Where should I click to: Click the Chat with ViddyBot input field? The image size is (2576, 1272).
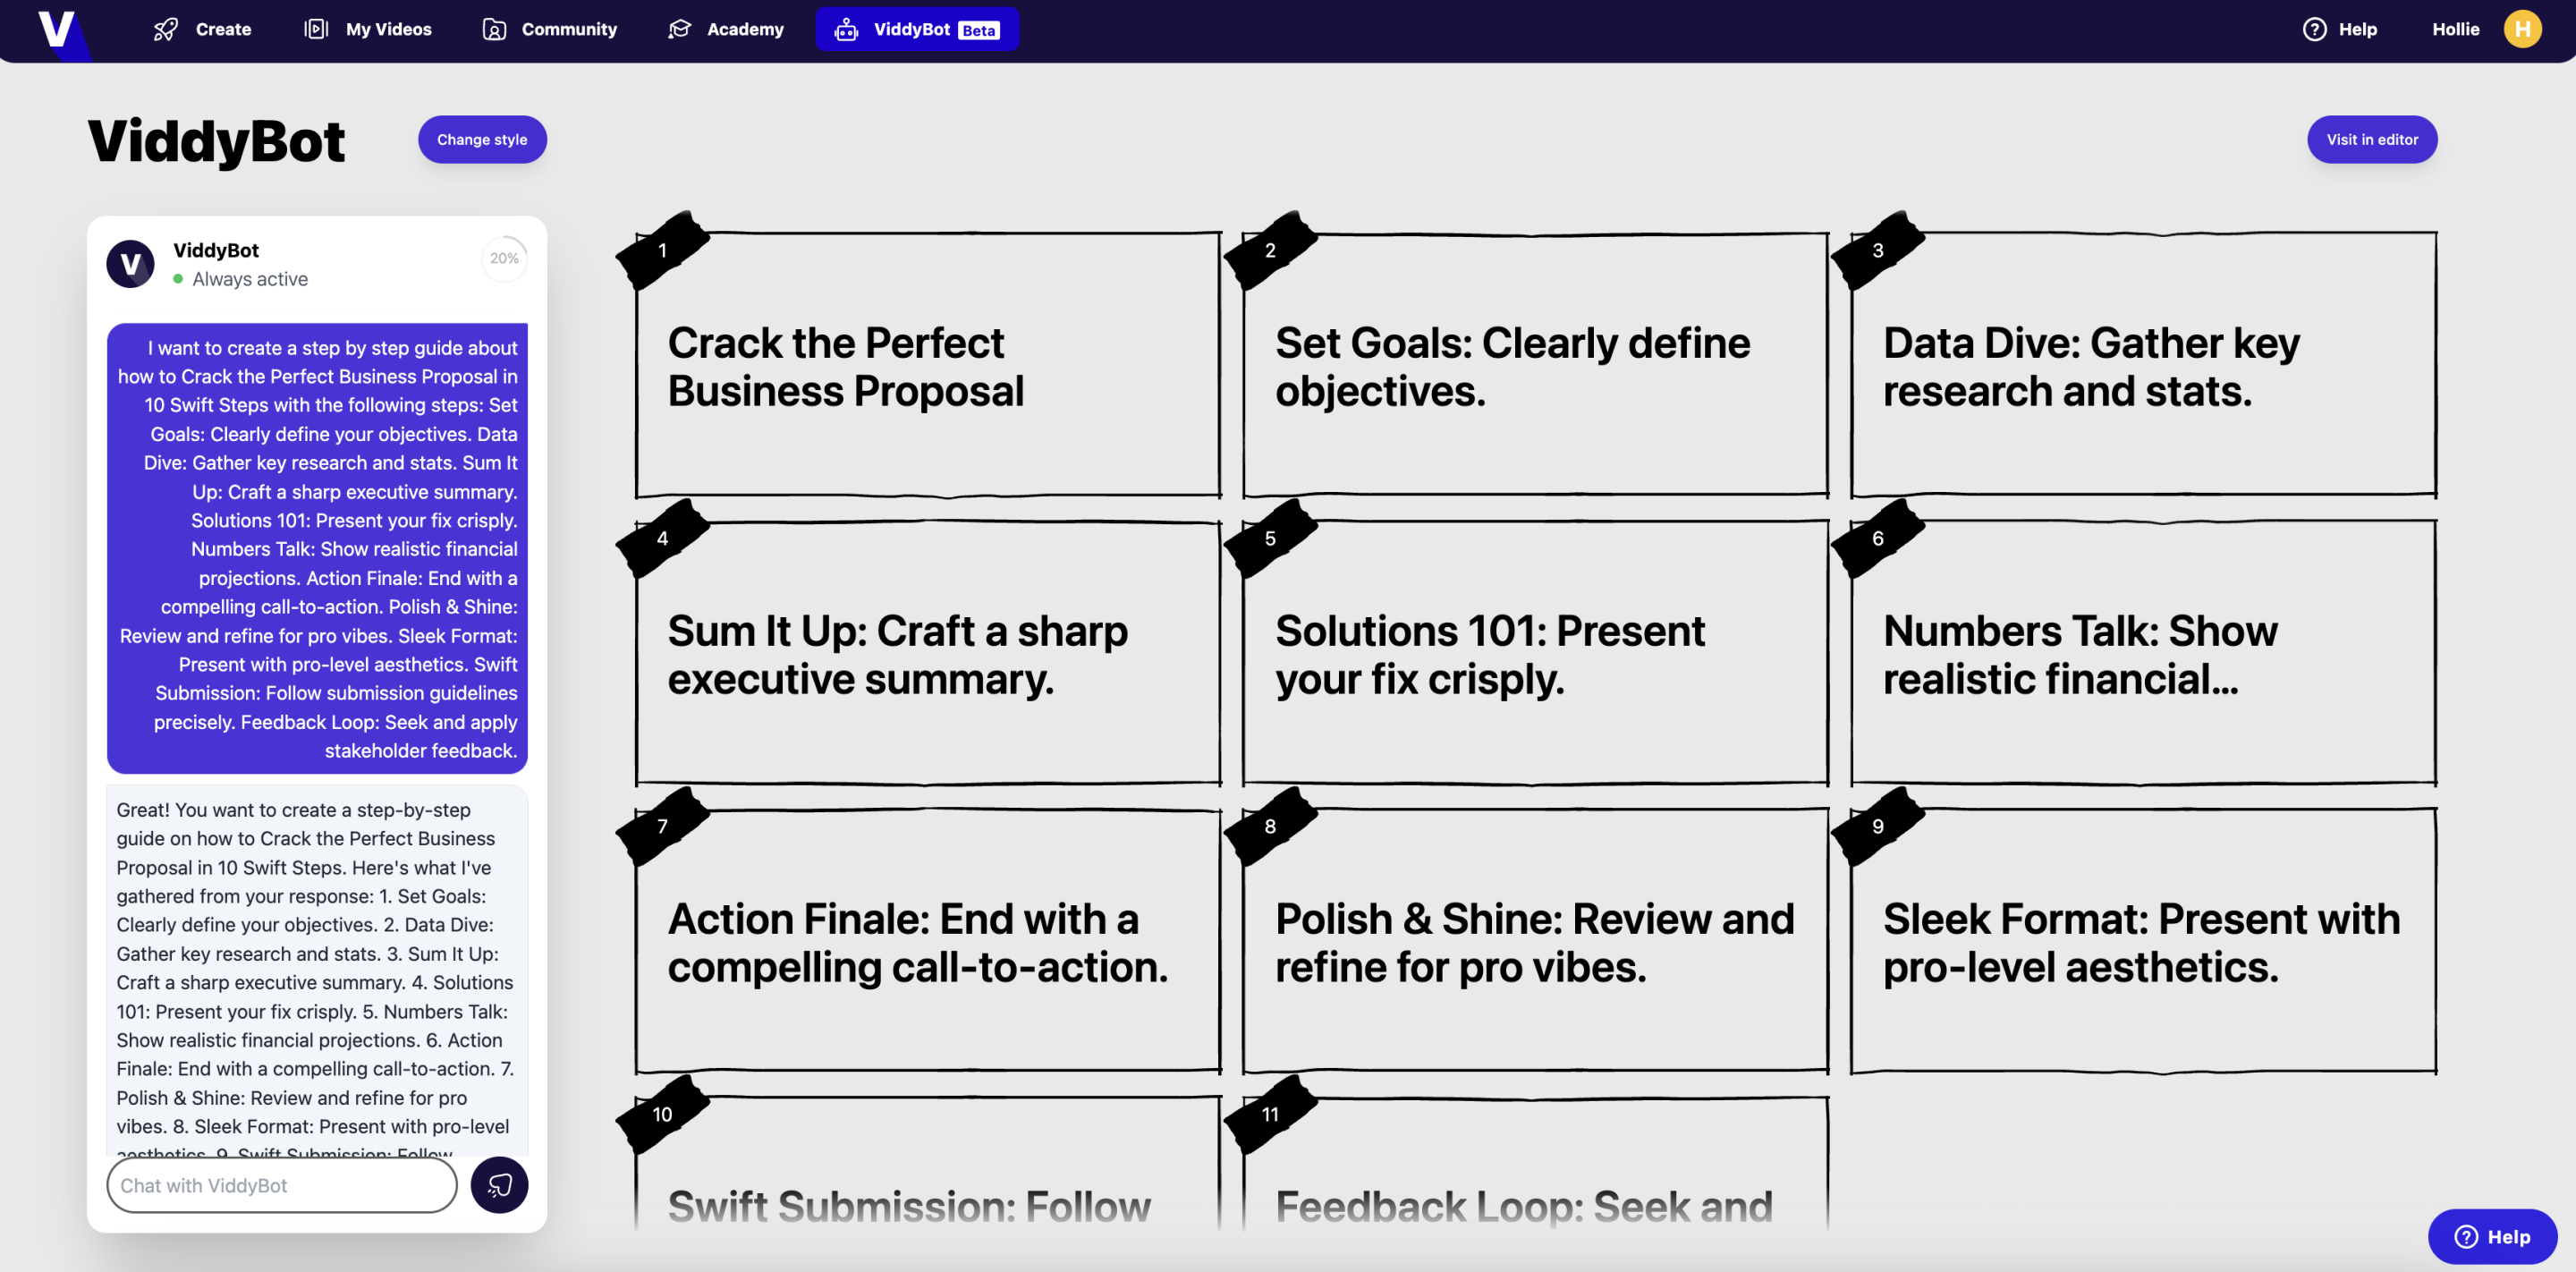pos(282,1185)
